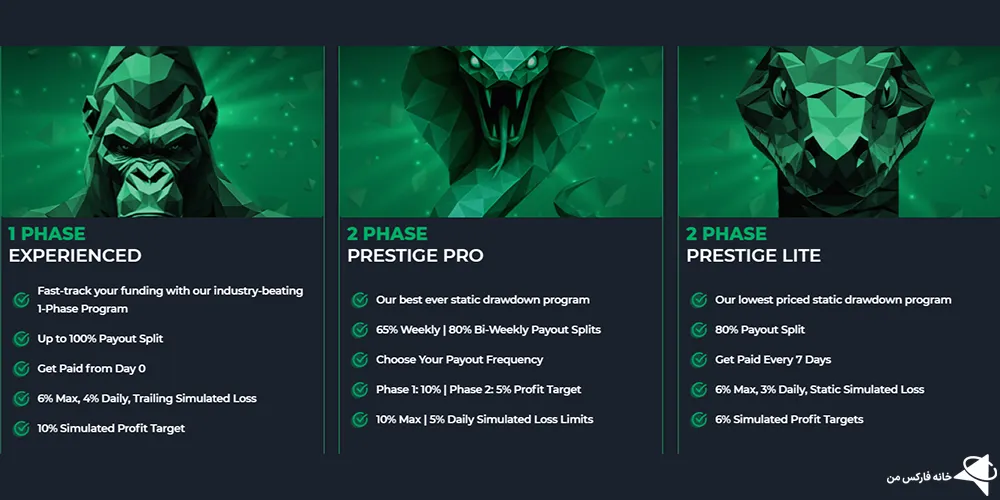The width and height of the screenshot is (1000, 500).
Task: Click the globe logo in the watermark
Action: [x=971, y=473]
